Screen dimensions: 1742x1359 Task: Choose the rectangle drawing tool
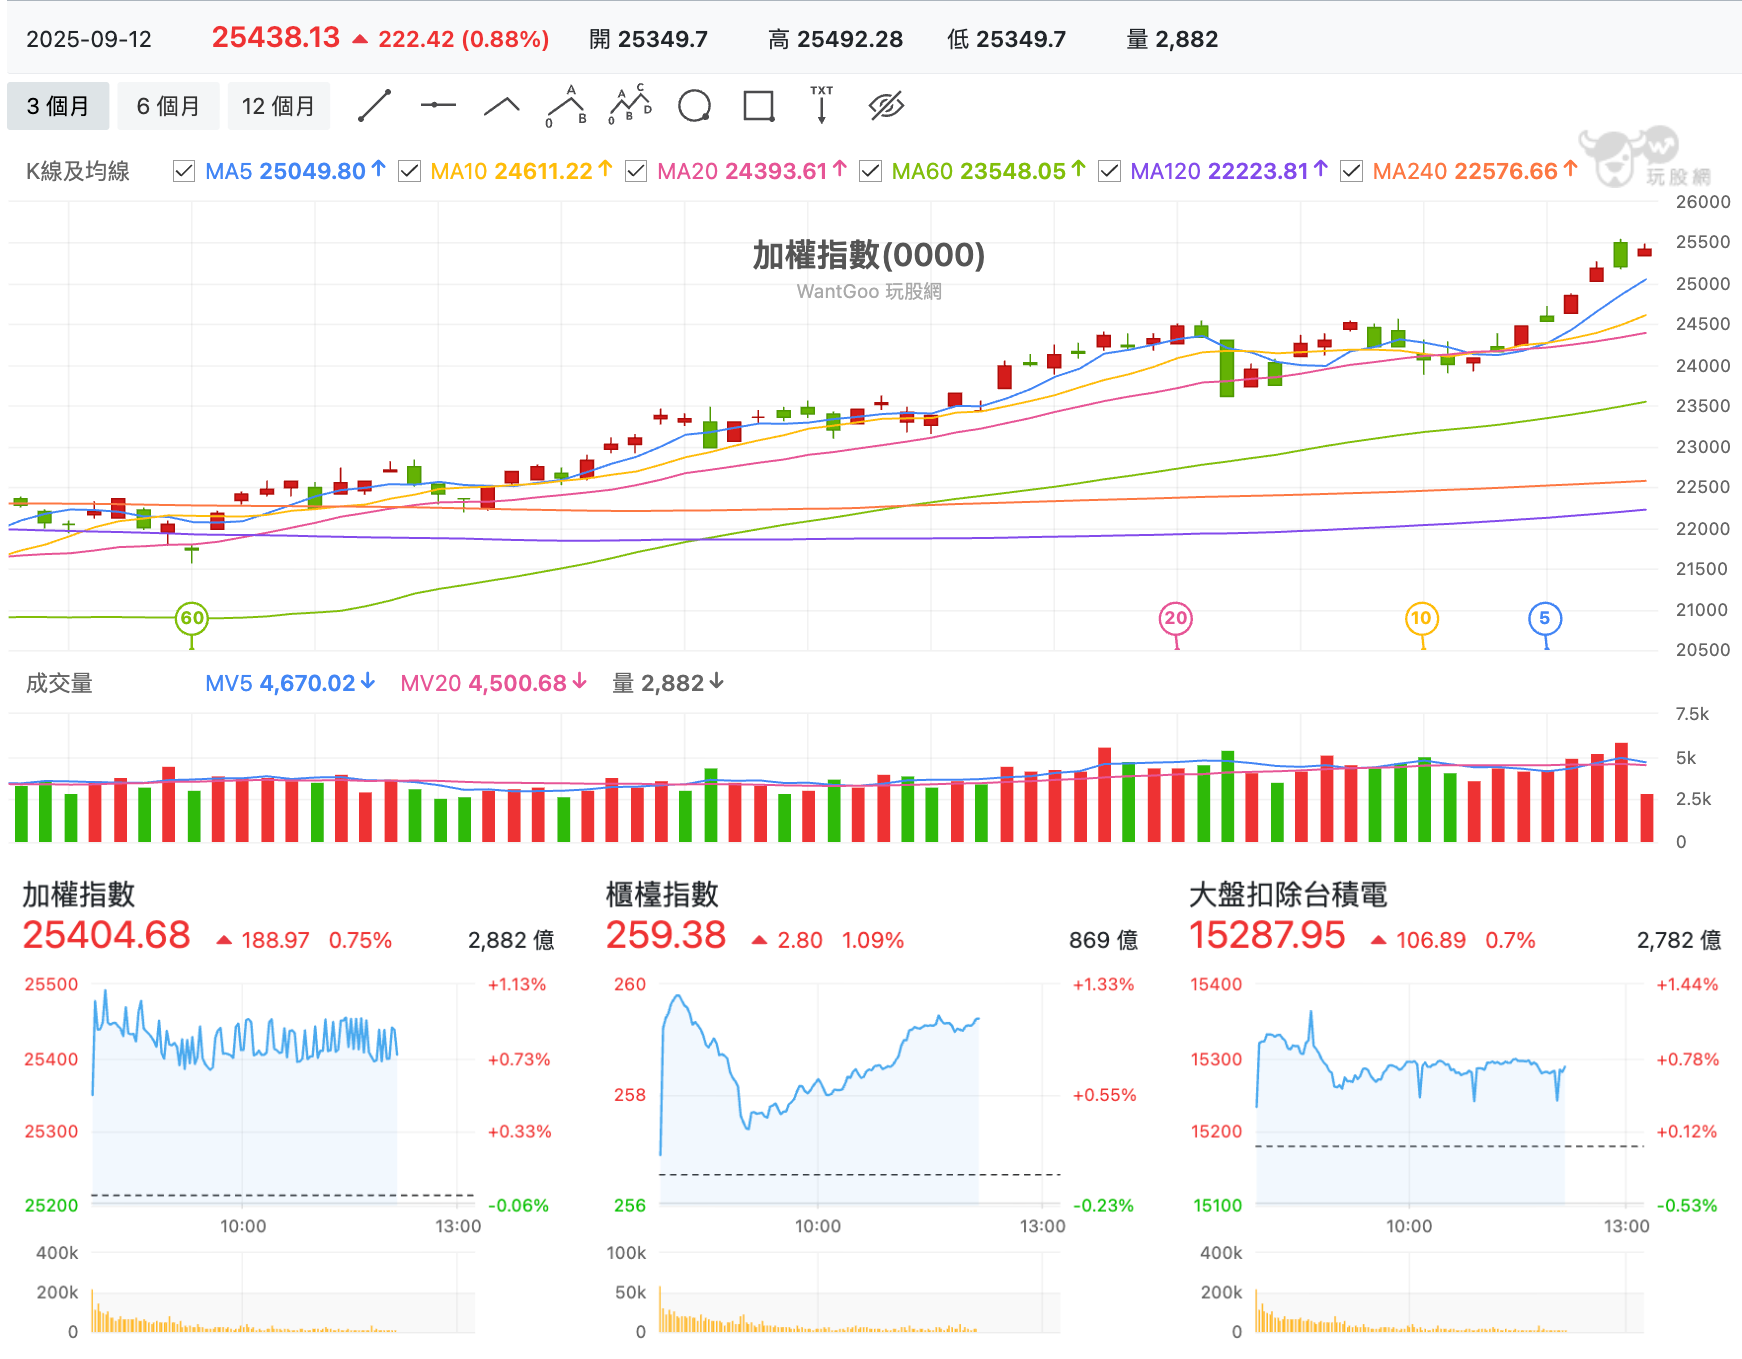(759, 105)
